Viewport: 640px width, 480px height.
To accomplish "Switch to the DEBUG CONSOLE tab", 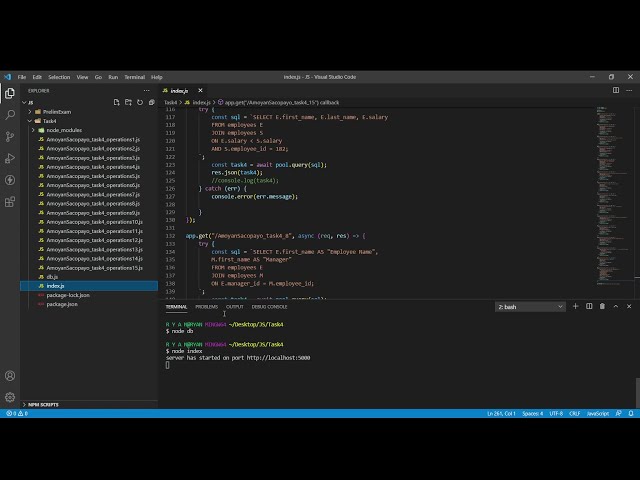I will (x=269, y=307).
